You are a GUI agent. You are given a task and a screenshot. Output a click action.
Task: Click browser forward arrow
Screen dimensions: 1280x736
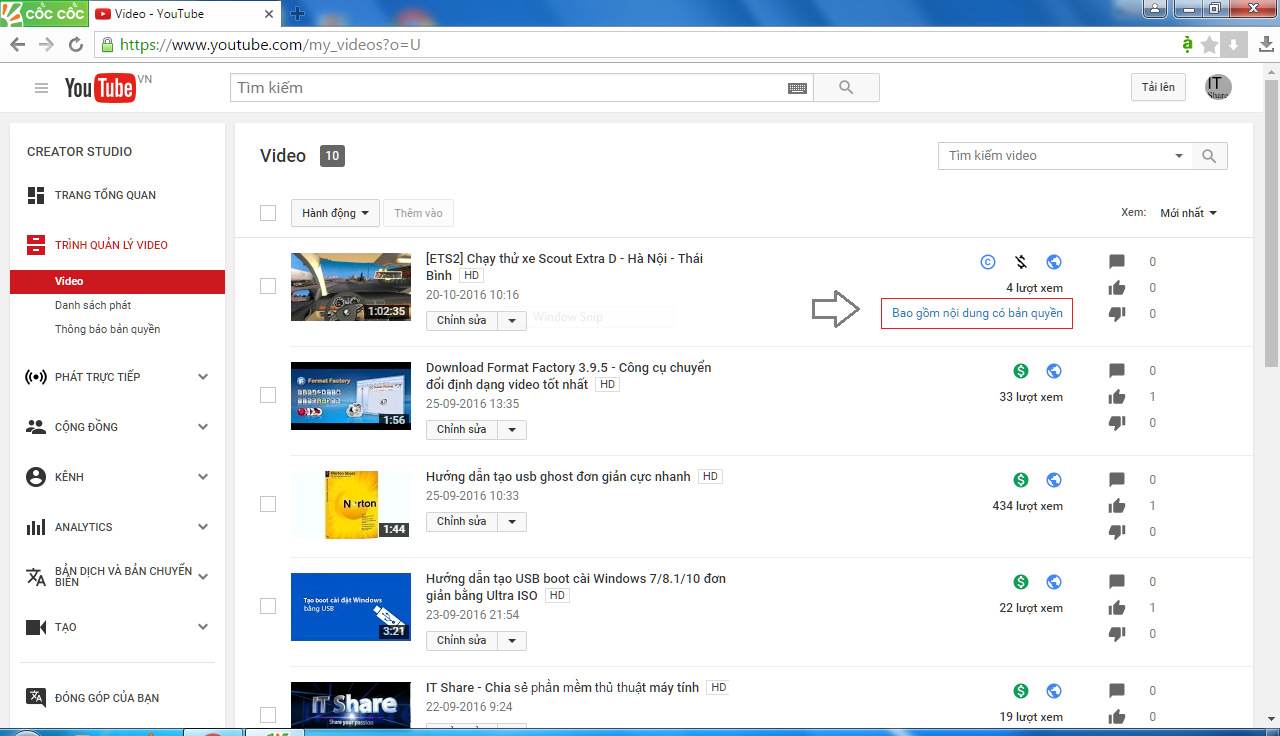click(46, 45)
